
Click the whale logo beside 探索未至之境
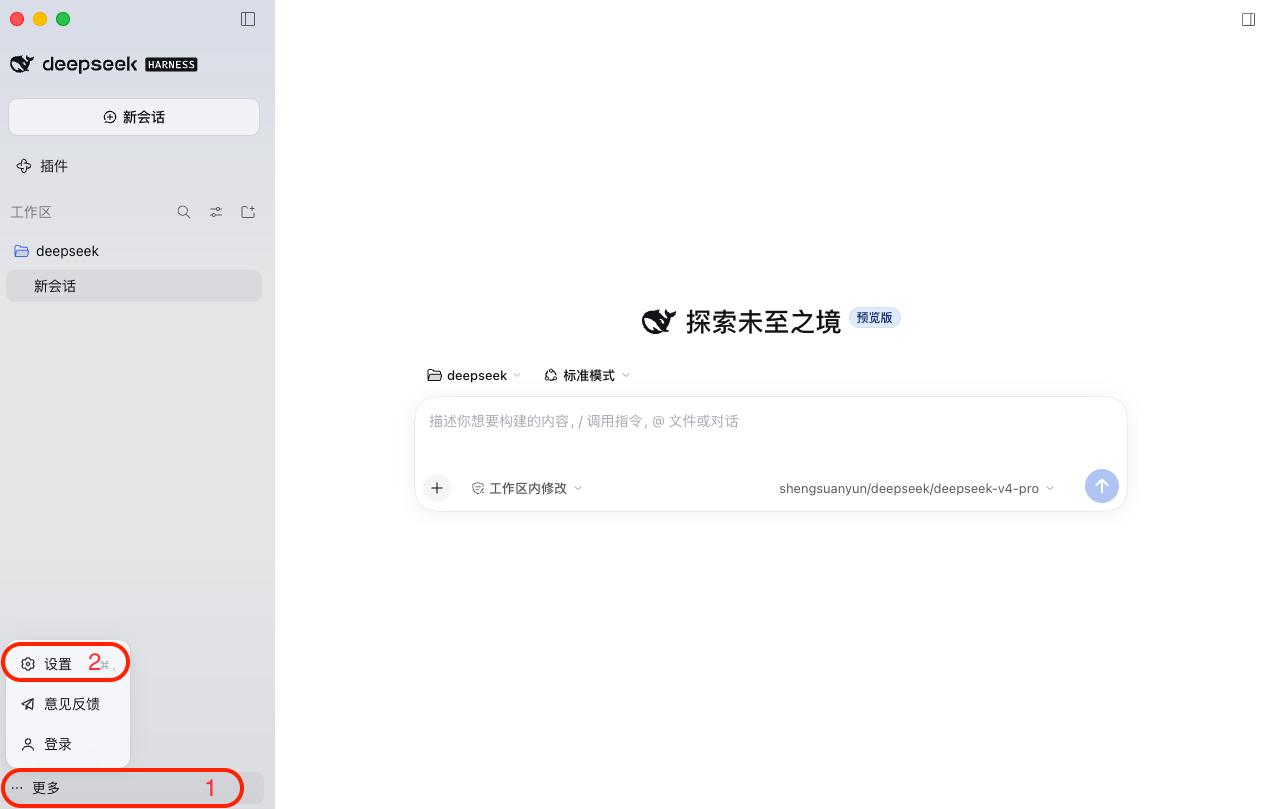[658, 321]
